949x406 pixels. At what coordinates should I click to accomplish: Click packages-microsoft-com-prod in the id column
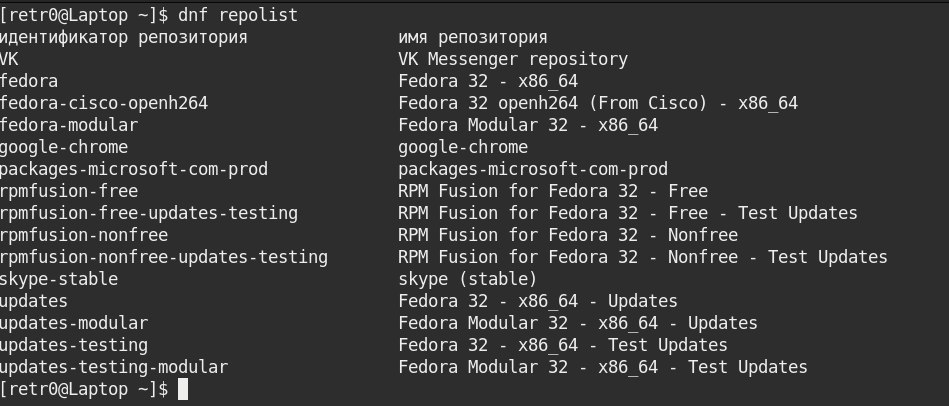134,169
